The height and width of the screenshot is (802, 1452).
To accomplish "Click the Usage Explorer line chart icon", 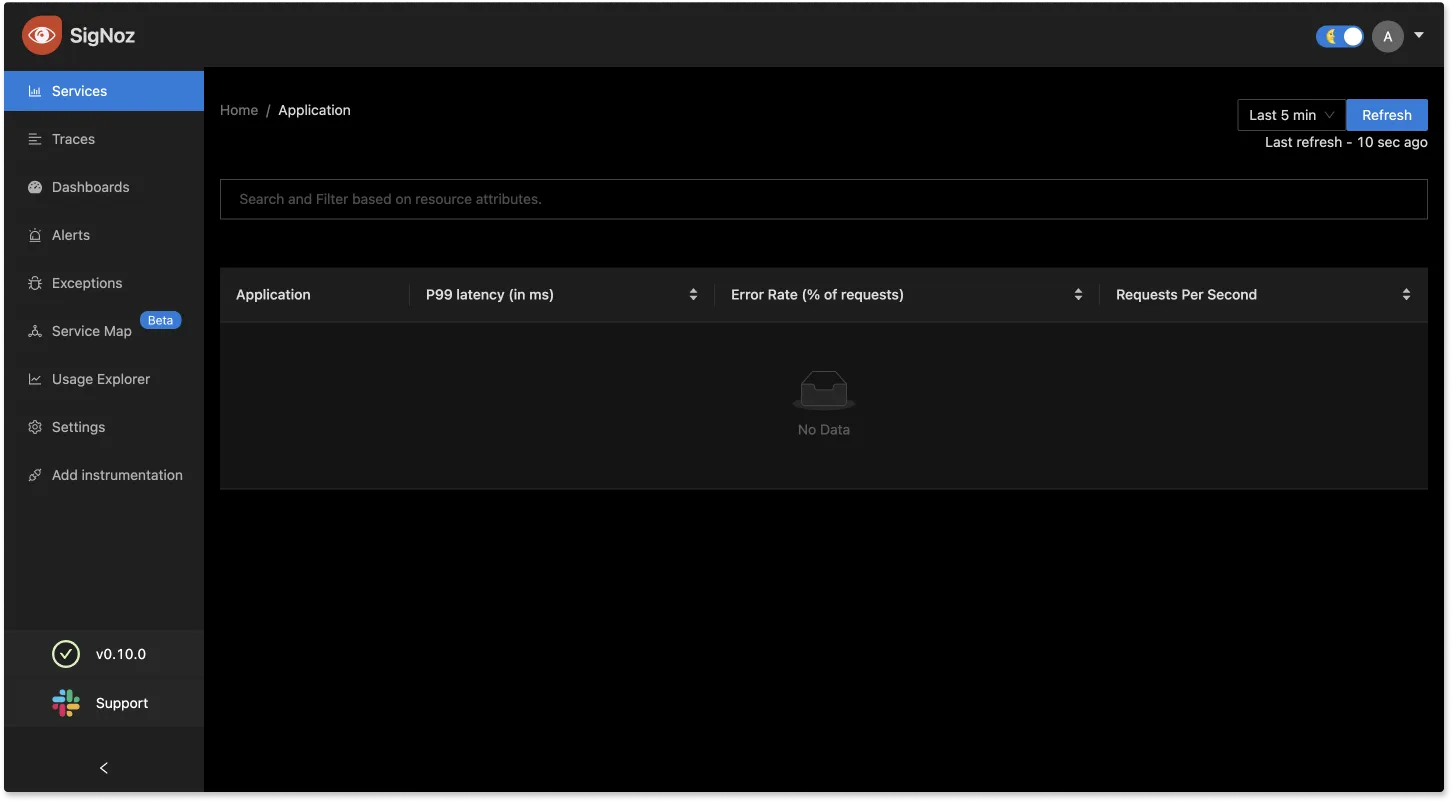I will click(35, 379).
